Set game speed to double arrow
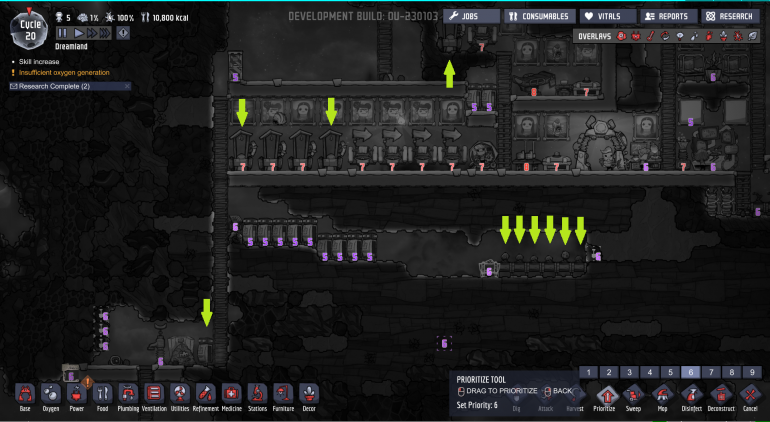This screenshot has width=770, height=422. [x=91, y=33]
